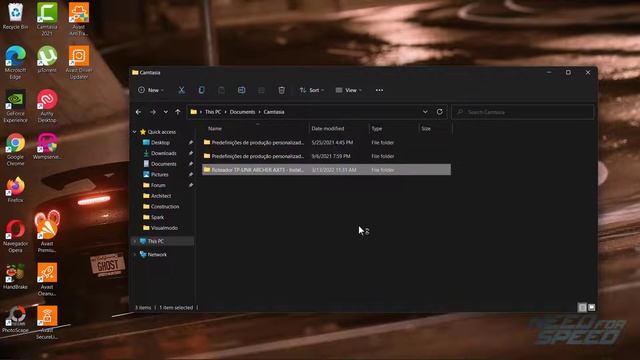Open the Sort dropdown menu
Image resolution: width=640 pixels, height=360 pixels.
pos(312,90)
